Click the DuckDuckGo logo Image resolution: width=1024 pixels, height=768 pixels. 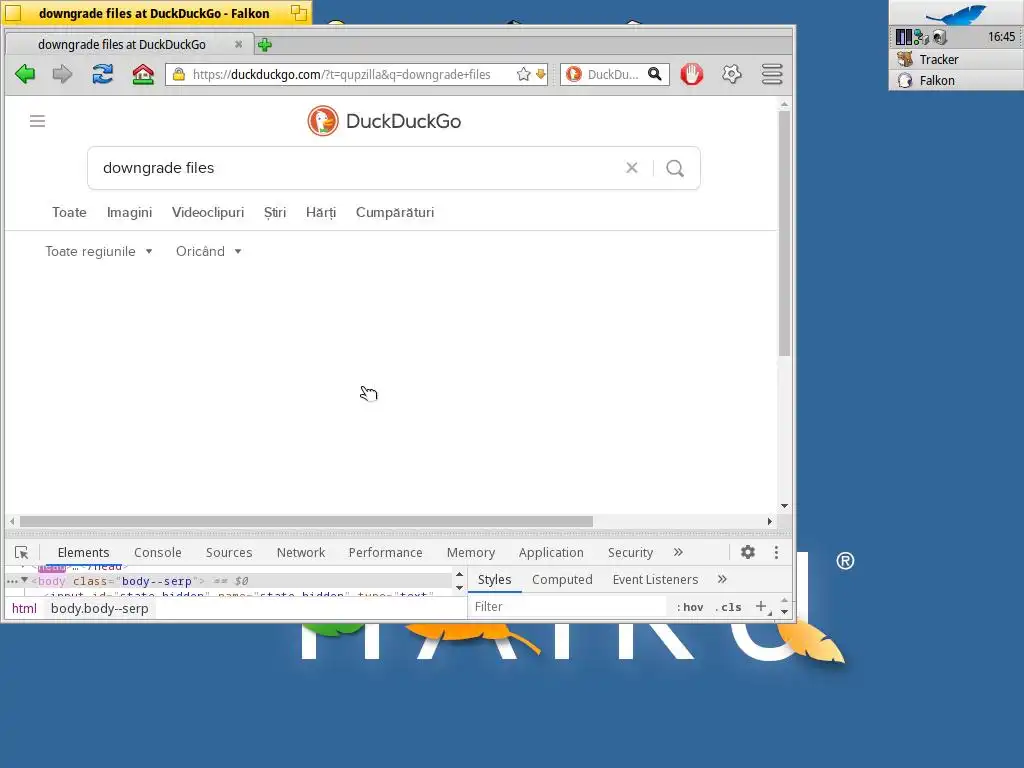pyautogui.click(x=385, y=121)
